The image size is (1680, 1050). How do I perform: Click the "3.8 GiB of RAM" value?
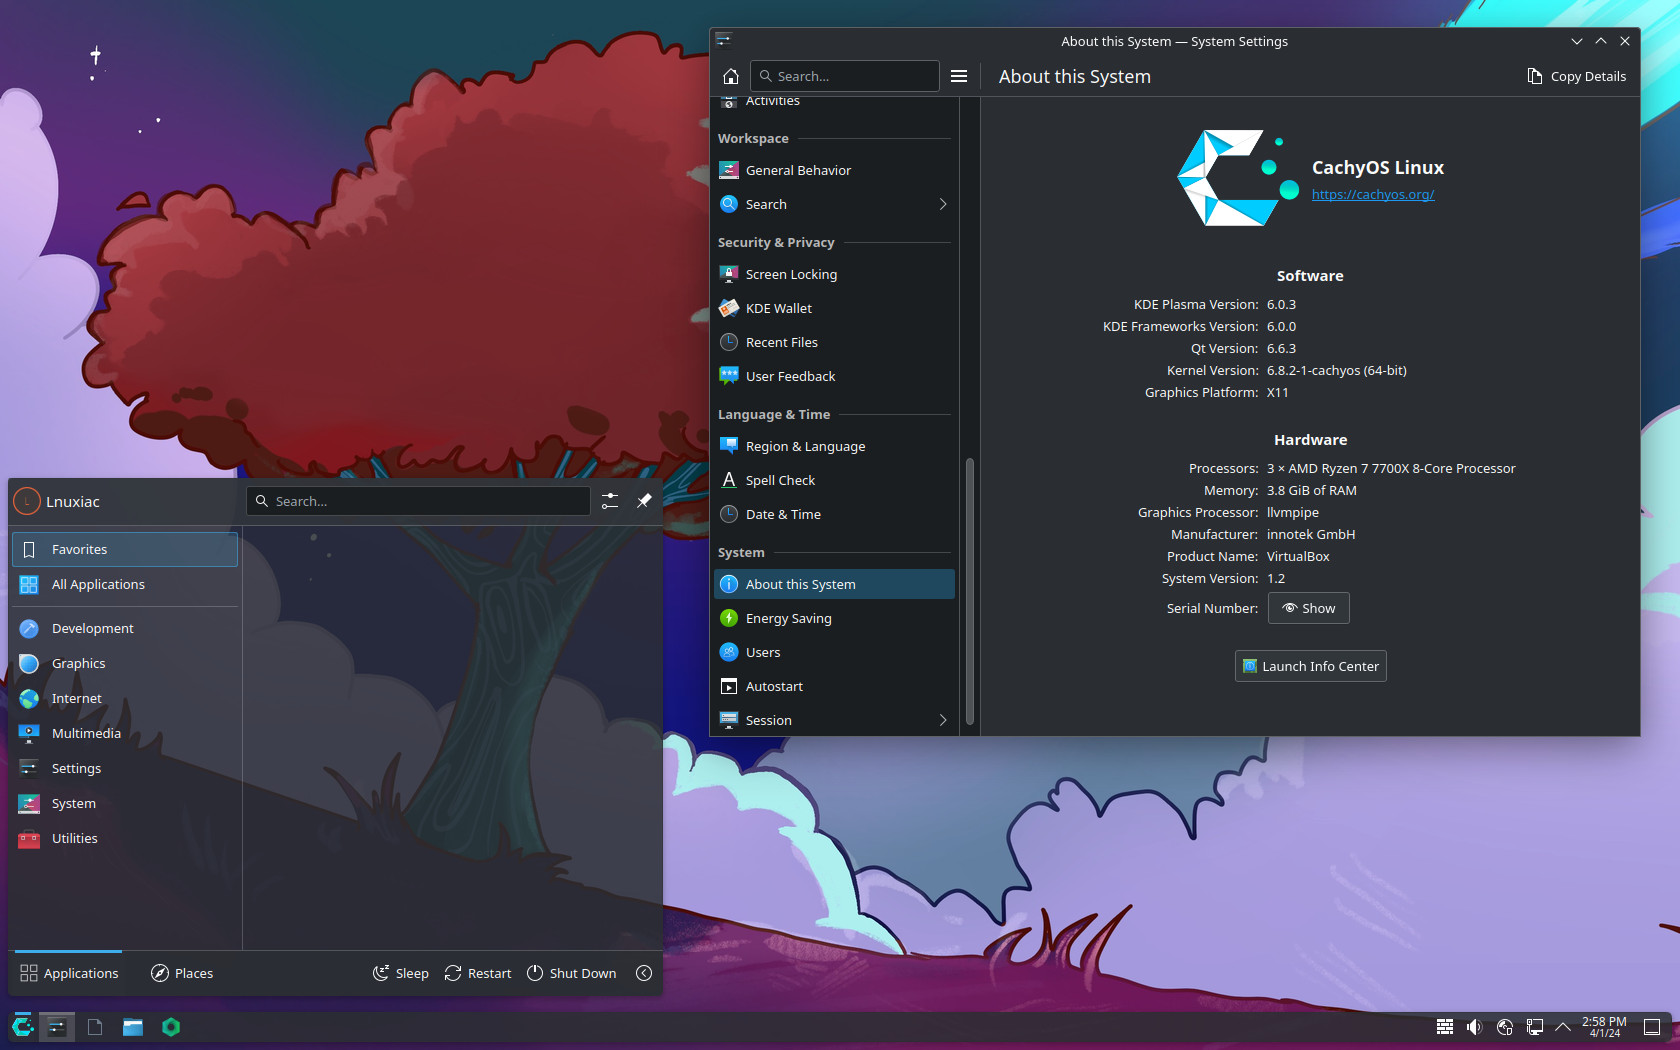click(1311, 490)
